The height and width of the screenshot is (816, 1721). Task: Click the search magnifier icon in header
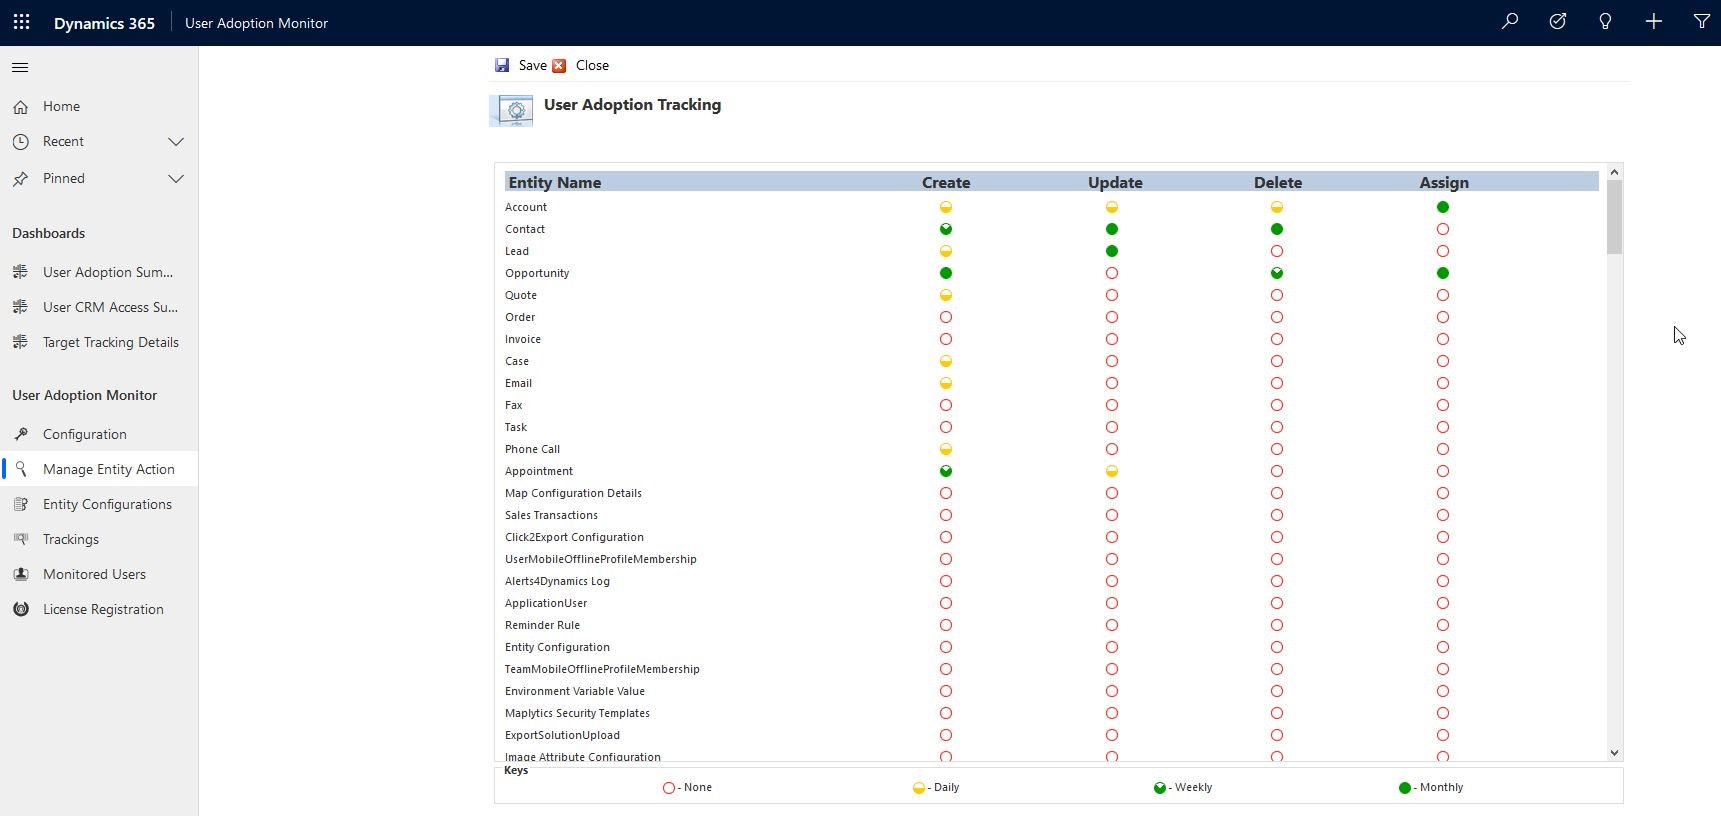1510,21
